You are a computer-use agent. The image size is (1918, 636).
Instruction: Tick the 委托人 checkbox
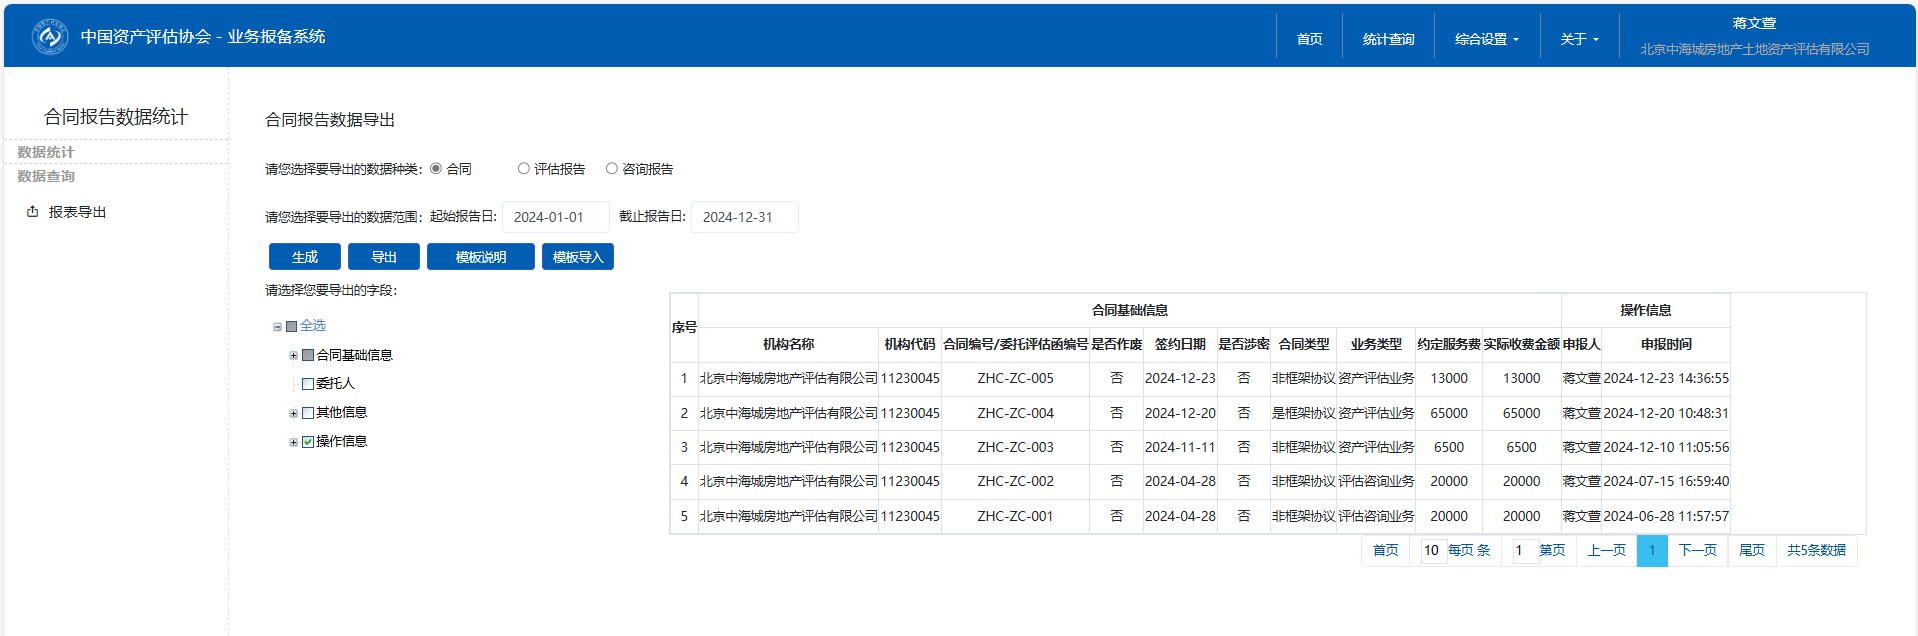coord(308,384)
